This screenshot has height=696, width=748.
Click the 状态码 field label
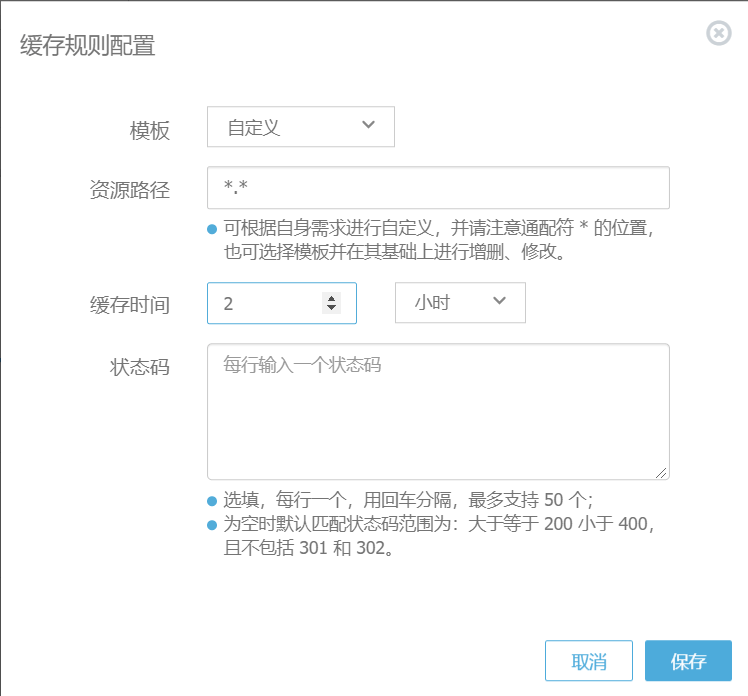coord(140,367)
